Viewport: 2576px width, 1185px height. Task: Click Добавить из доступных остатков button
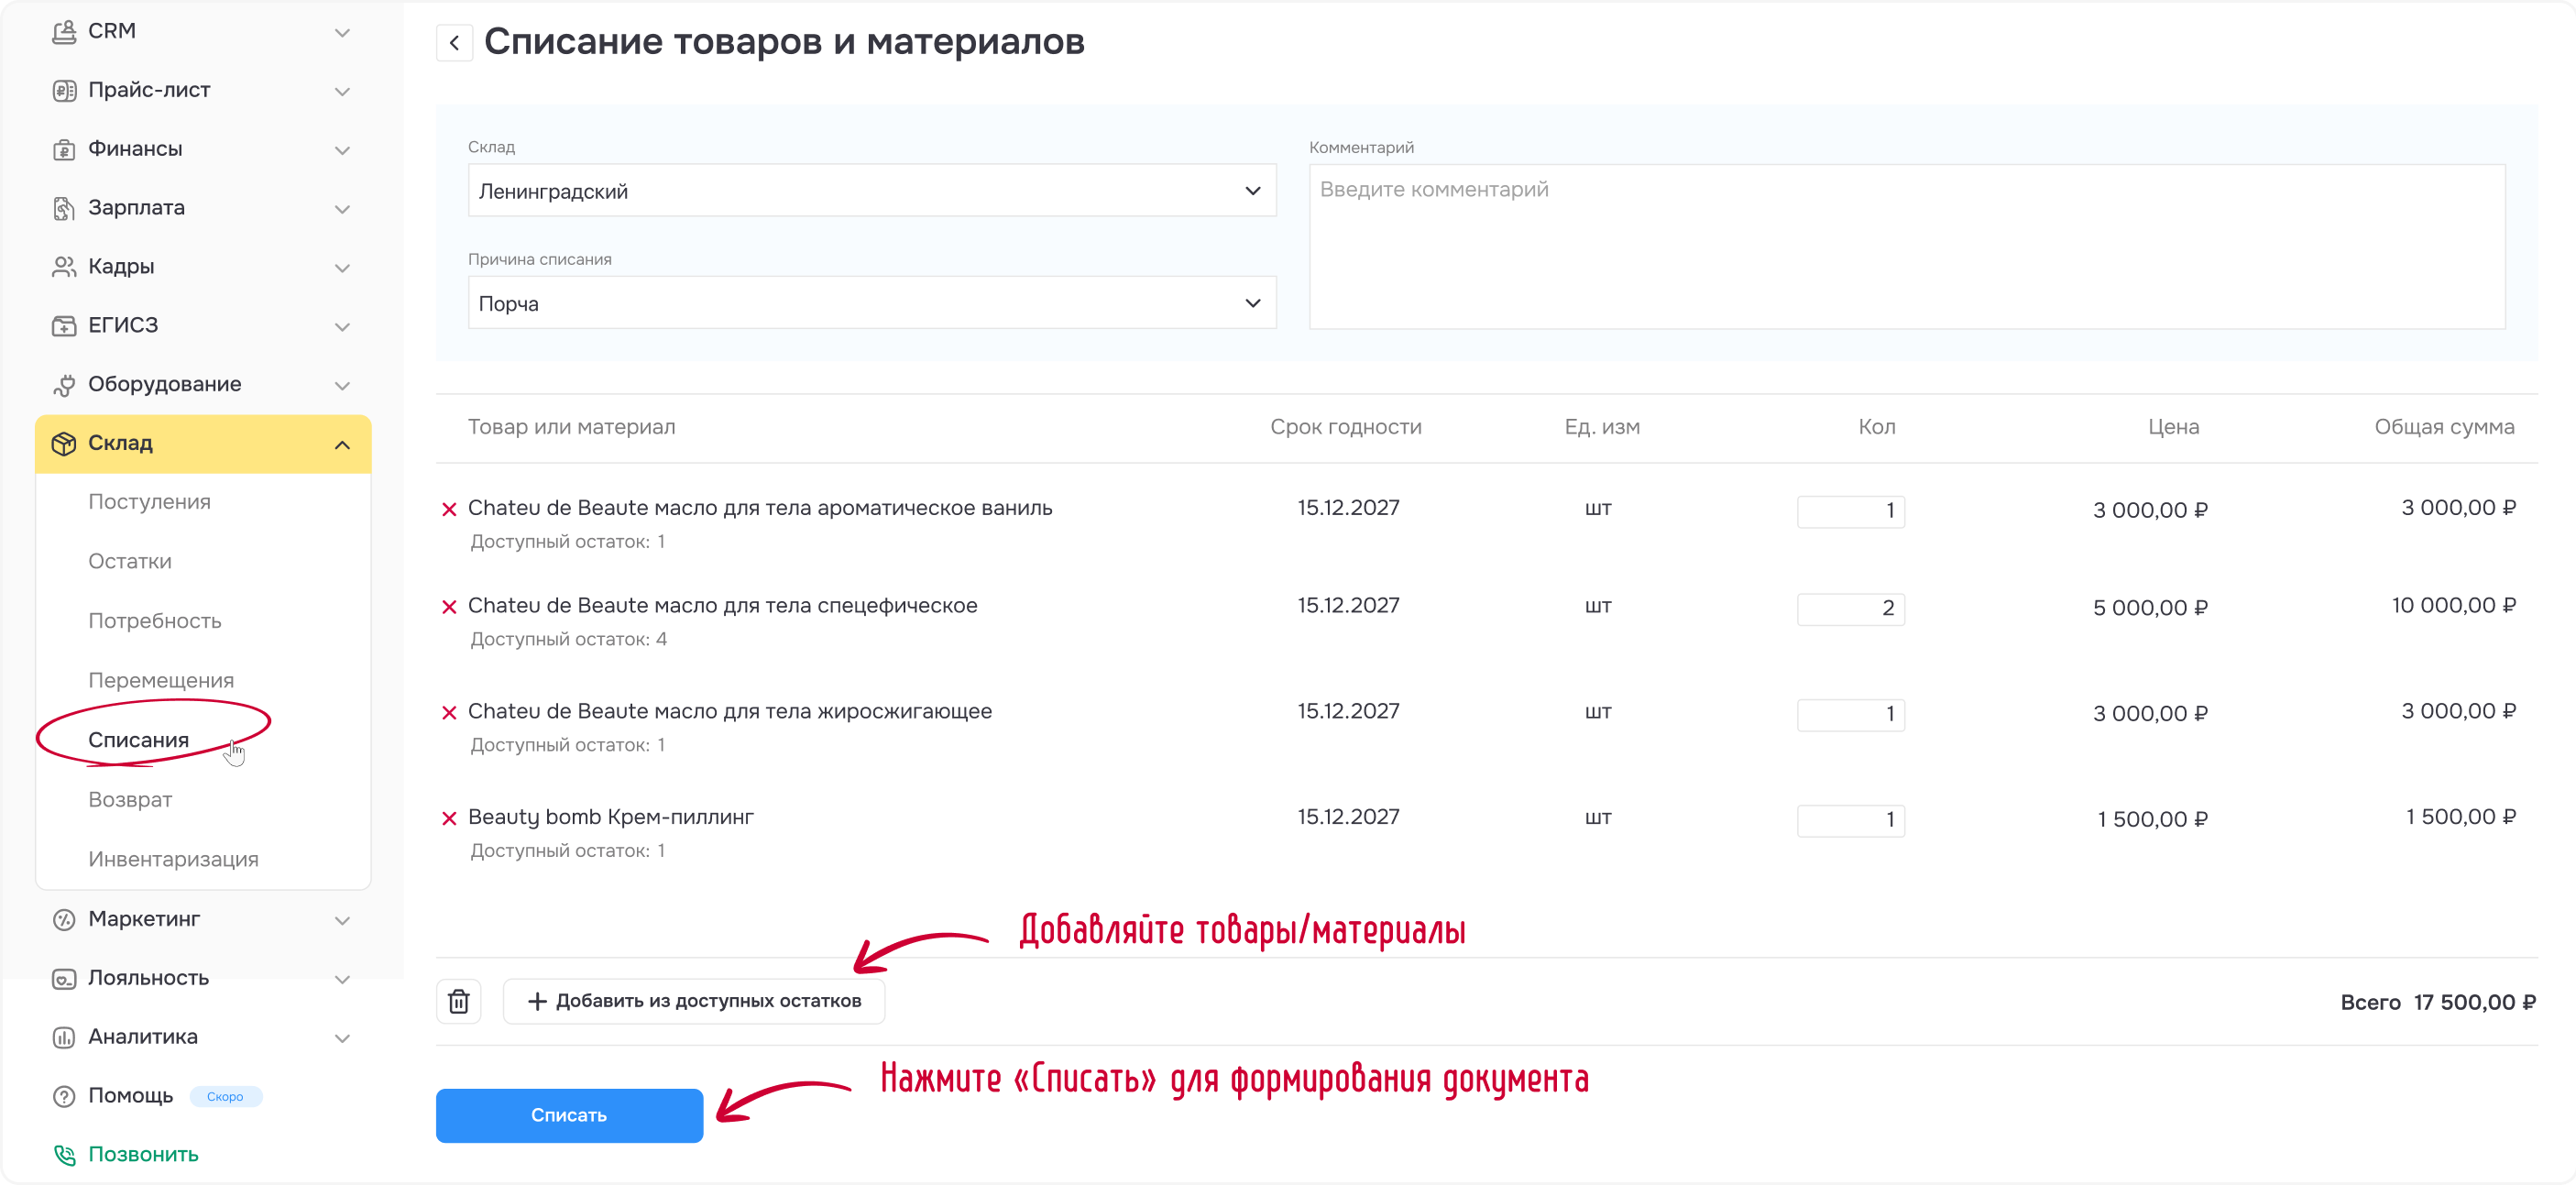coord(694,1002)
